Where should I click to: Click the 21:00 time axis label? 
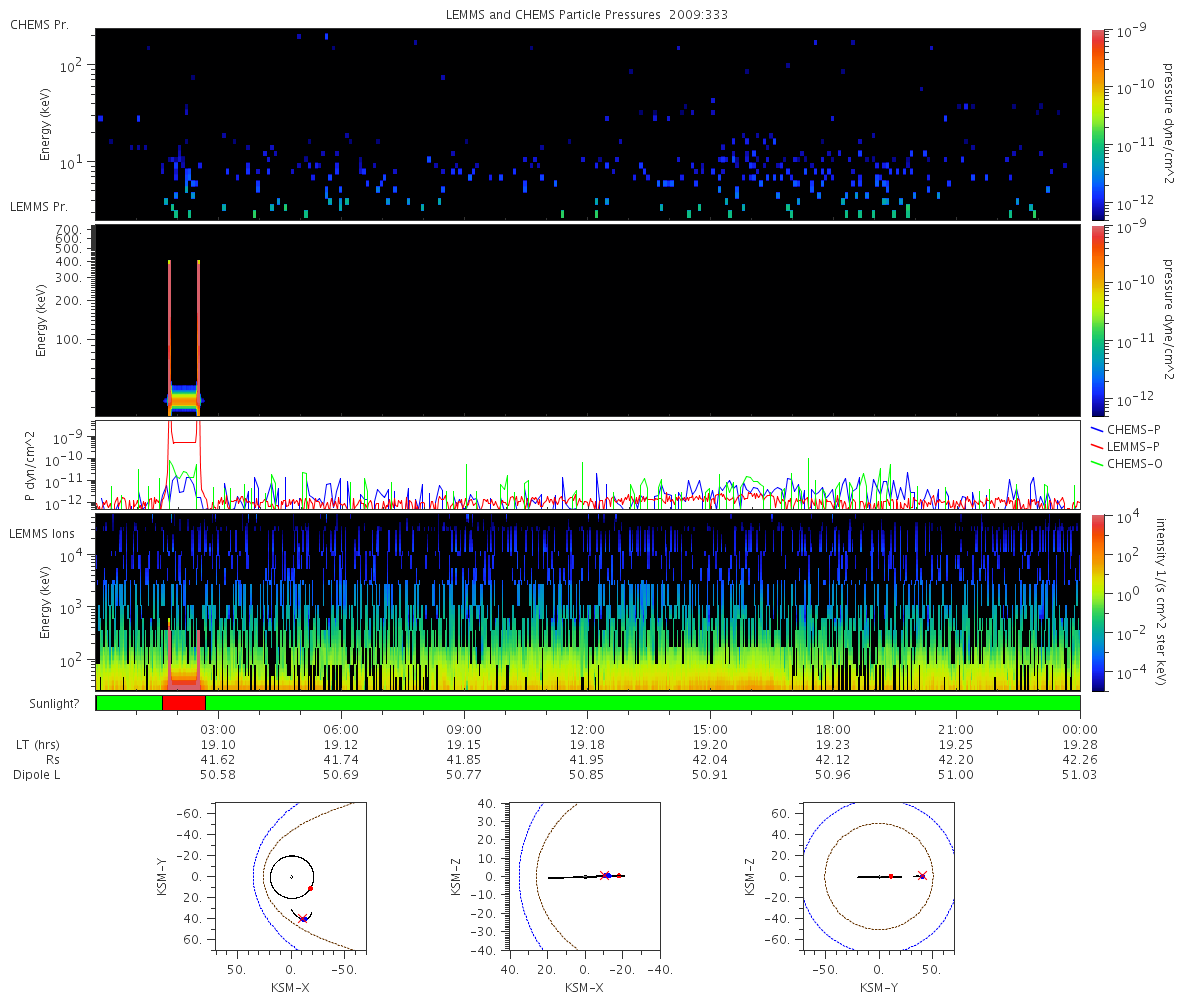pos(957,729)
